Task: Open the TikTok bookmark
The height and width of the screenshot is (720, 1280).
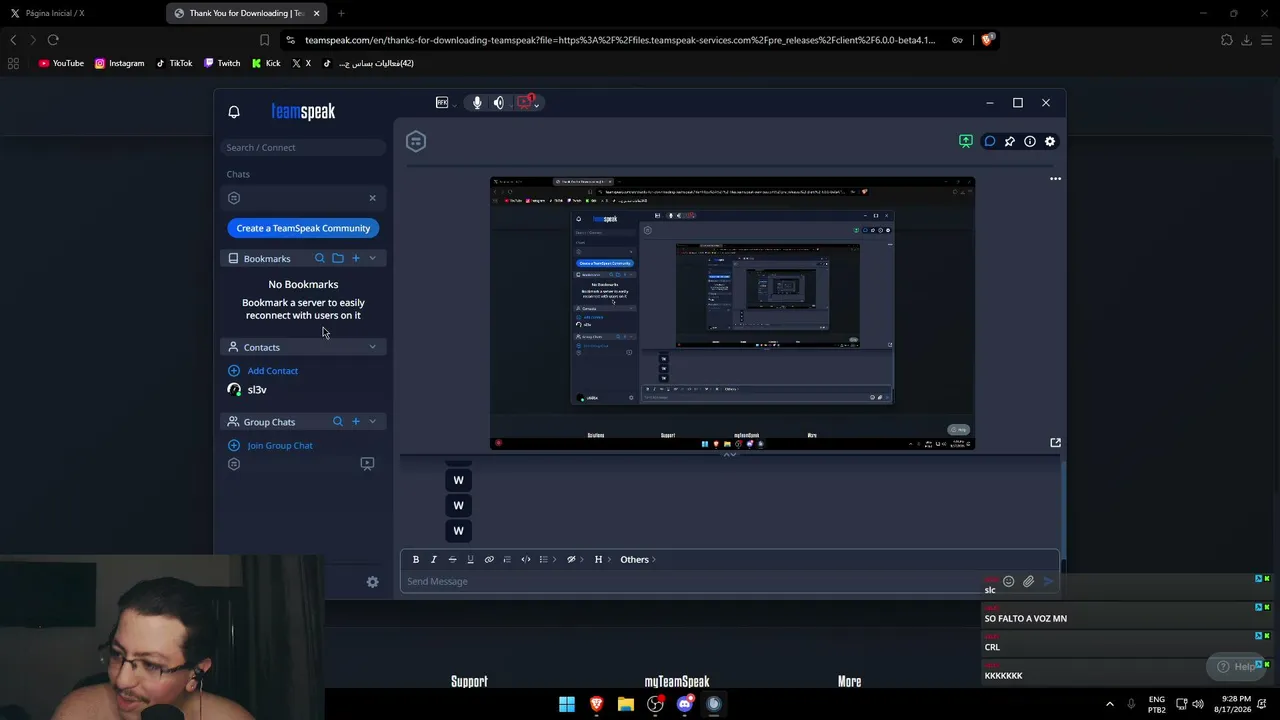Action: [174, 63]
